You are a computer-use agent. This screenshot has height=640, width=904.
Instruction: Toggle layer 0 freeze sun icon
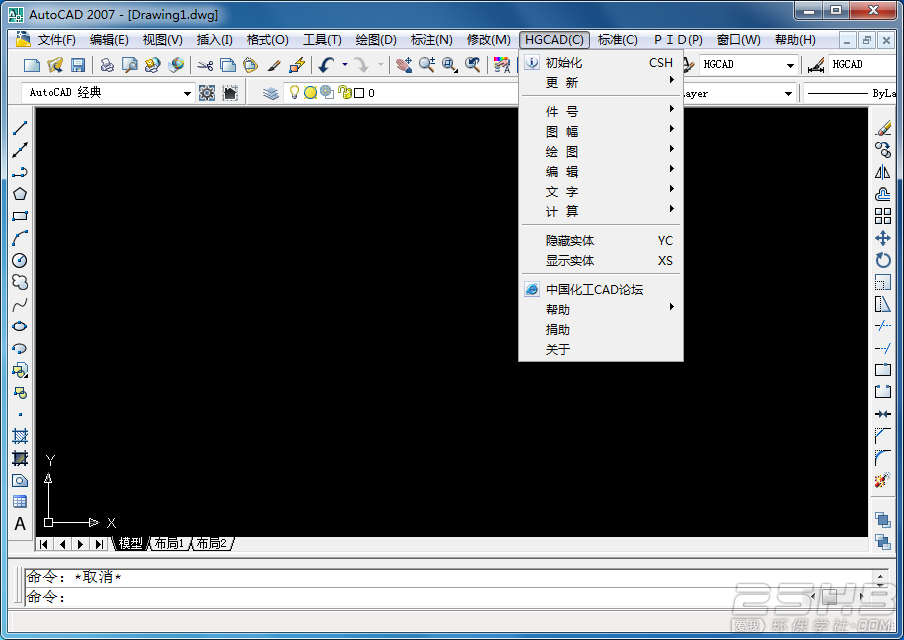(x=310, y=92)
